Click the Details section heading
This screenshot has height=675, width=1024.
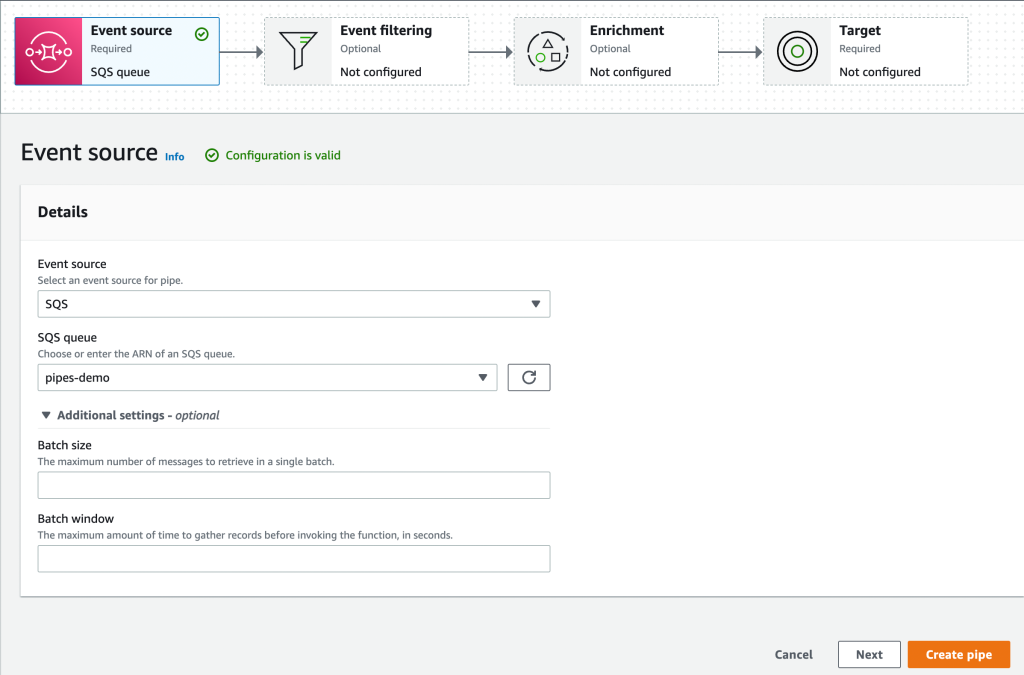click(63, 212)
